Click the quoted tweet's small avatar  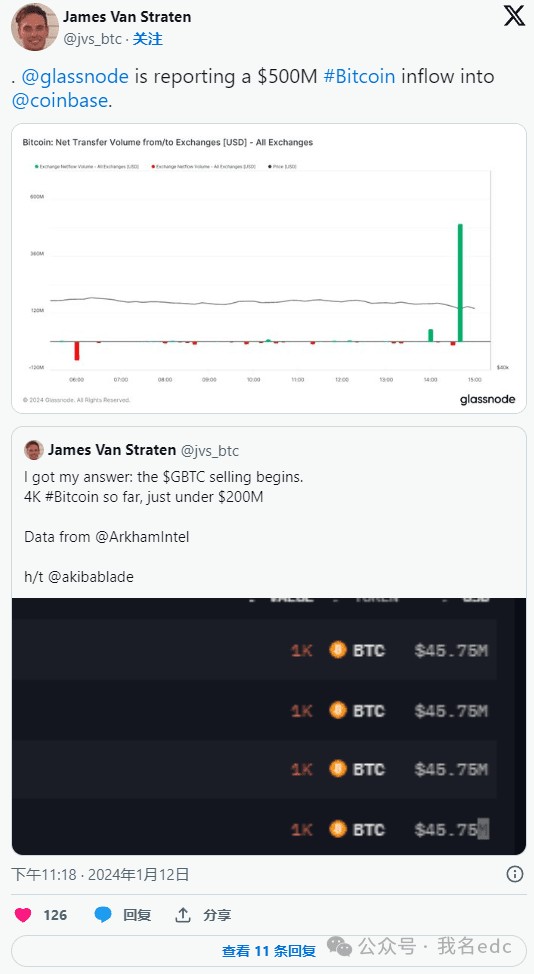[34, 450]
